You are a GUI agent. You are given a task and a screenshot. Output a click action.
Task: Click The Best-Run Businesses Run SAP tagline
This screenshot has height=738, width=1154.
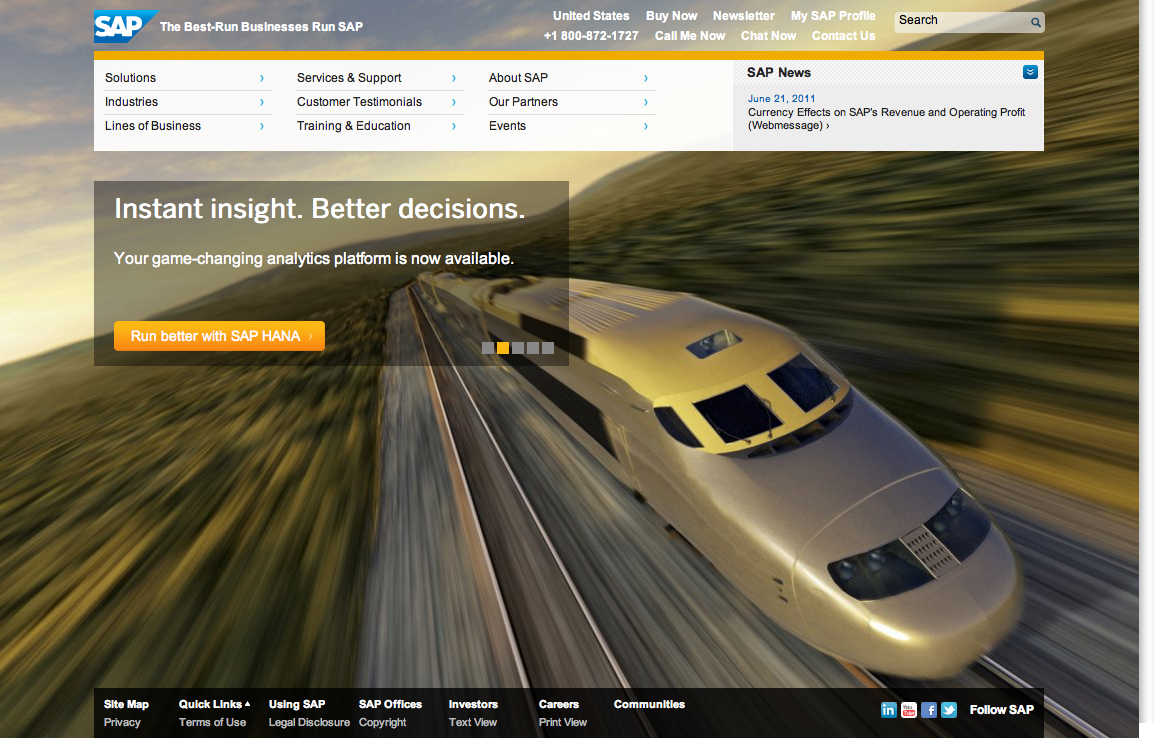point(261,26)
